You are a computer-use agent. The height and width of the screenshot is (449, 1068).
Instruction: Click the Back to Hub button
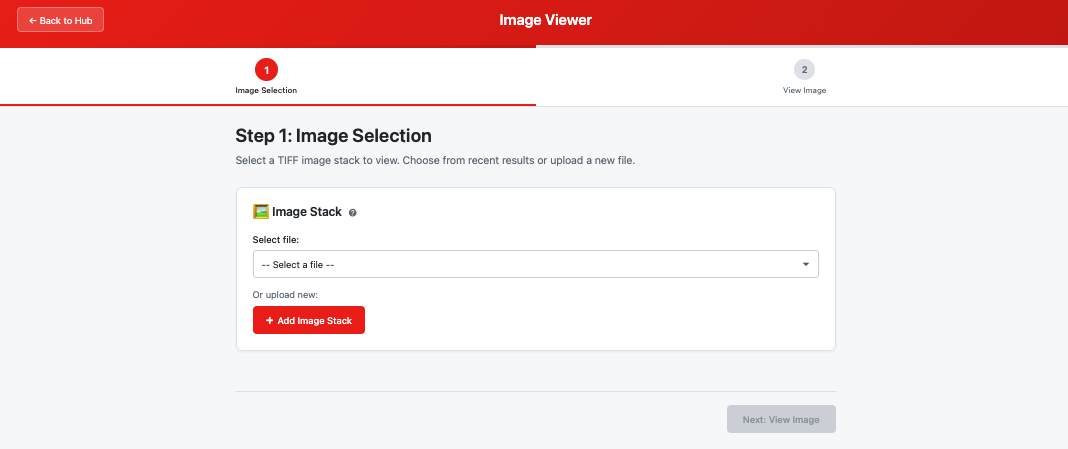[x=60, y=20]
